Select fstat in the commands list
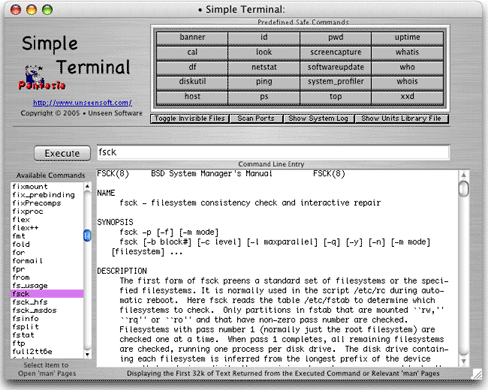Viewport: 488px width, 390px height. tap(47, 335)
